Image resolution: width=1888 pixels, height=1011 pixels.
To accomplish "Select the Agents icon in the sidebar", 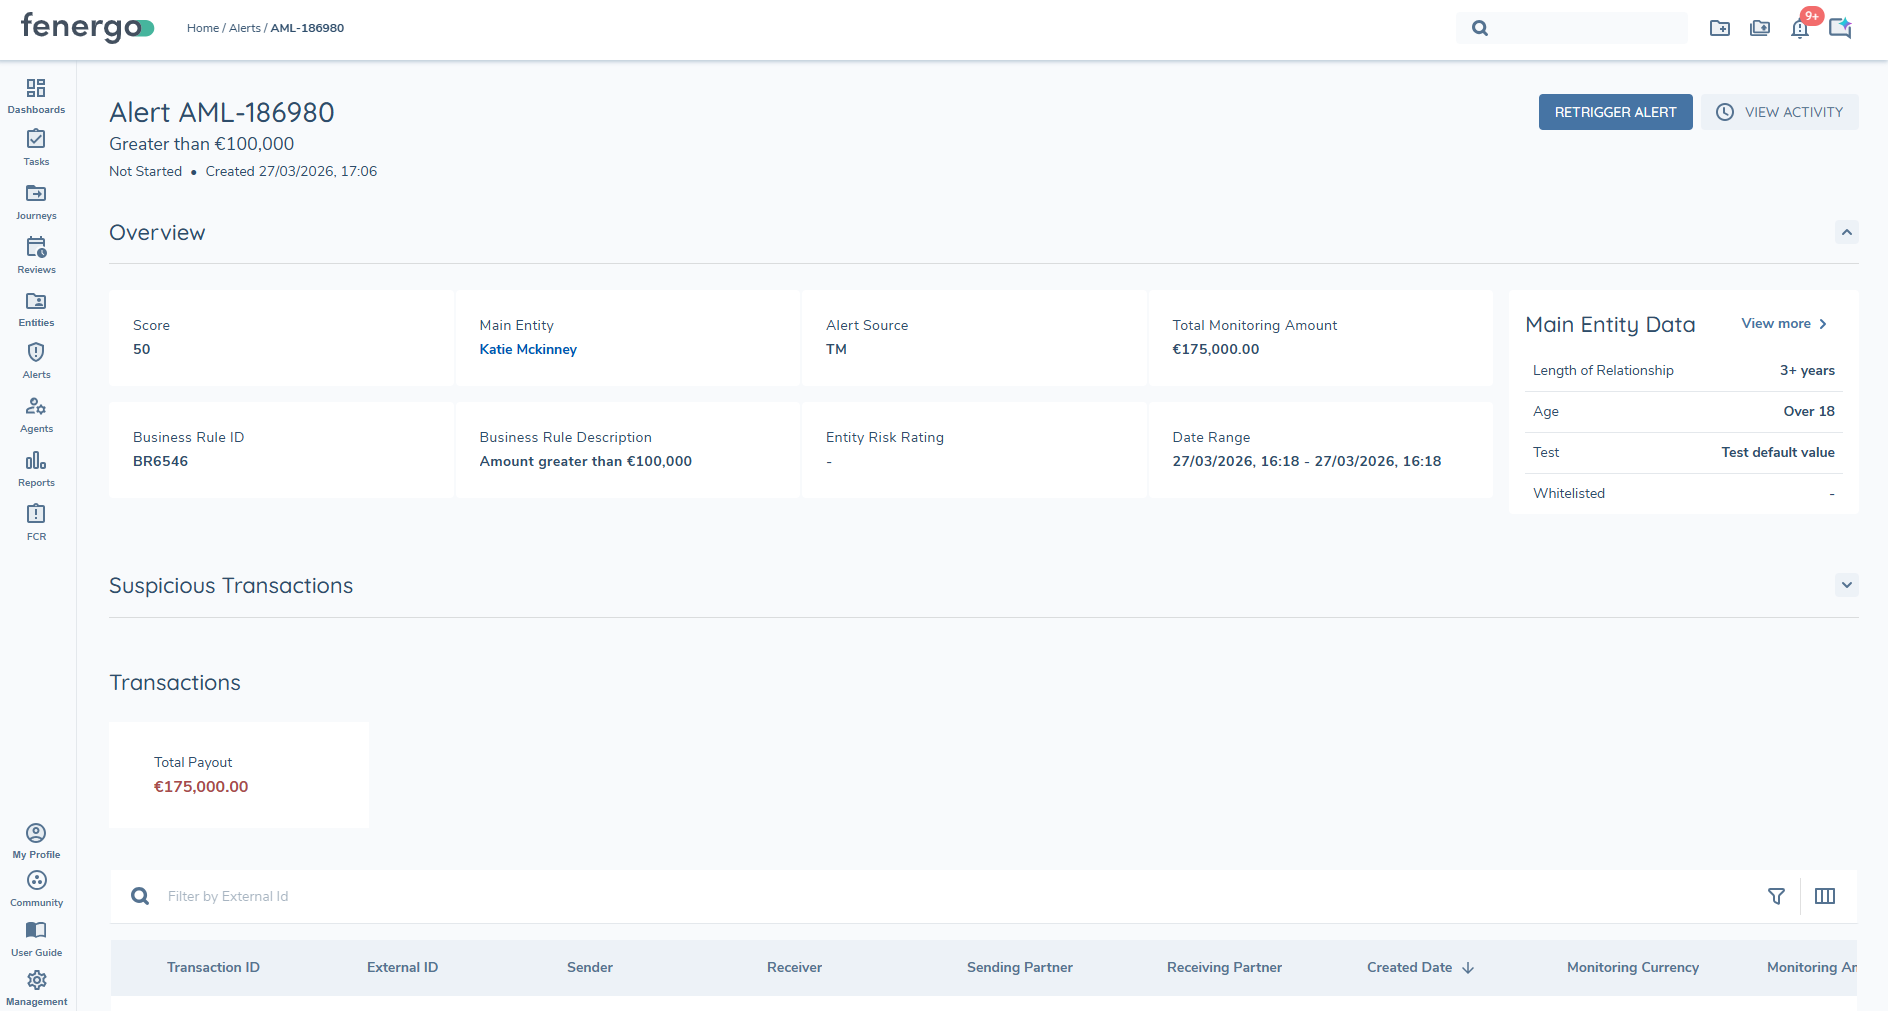I will (x=36, y=414).
